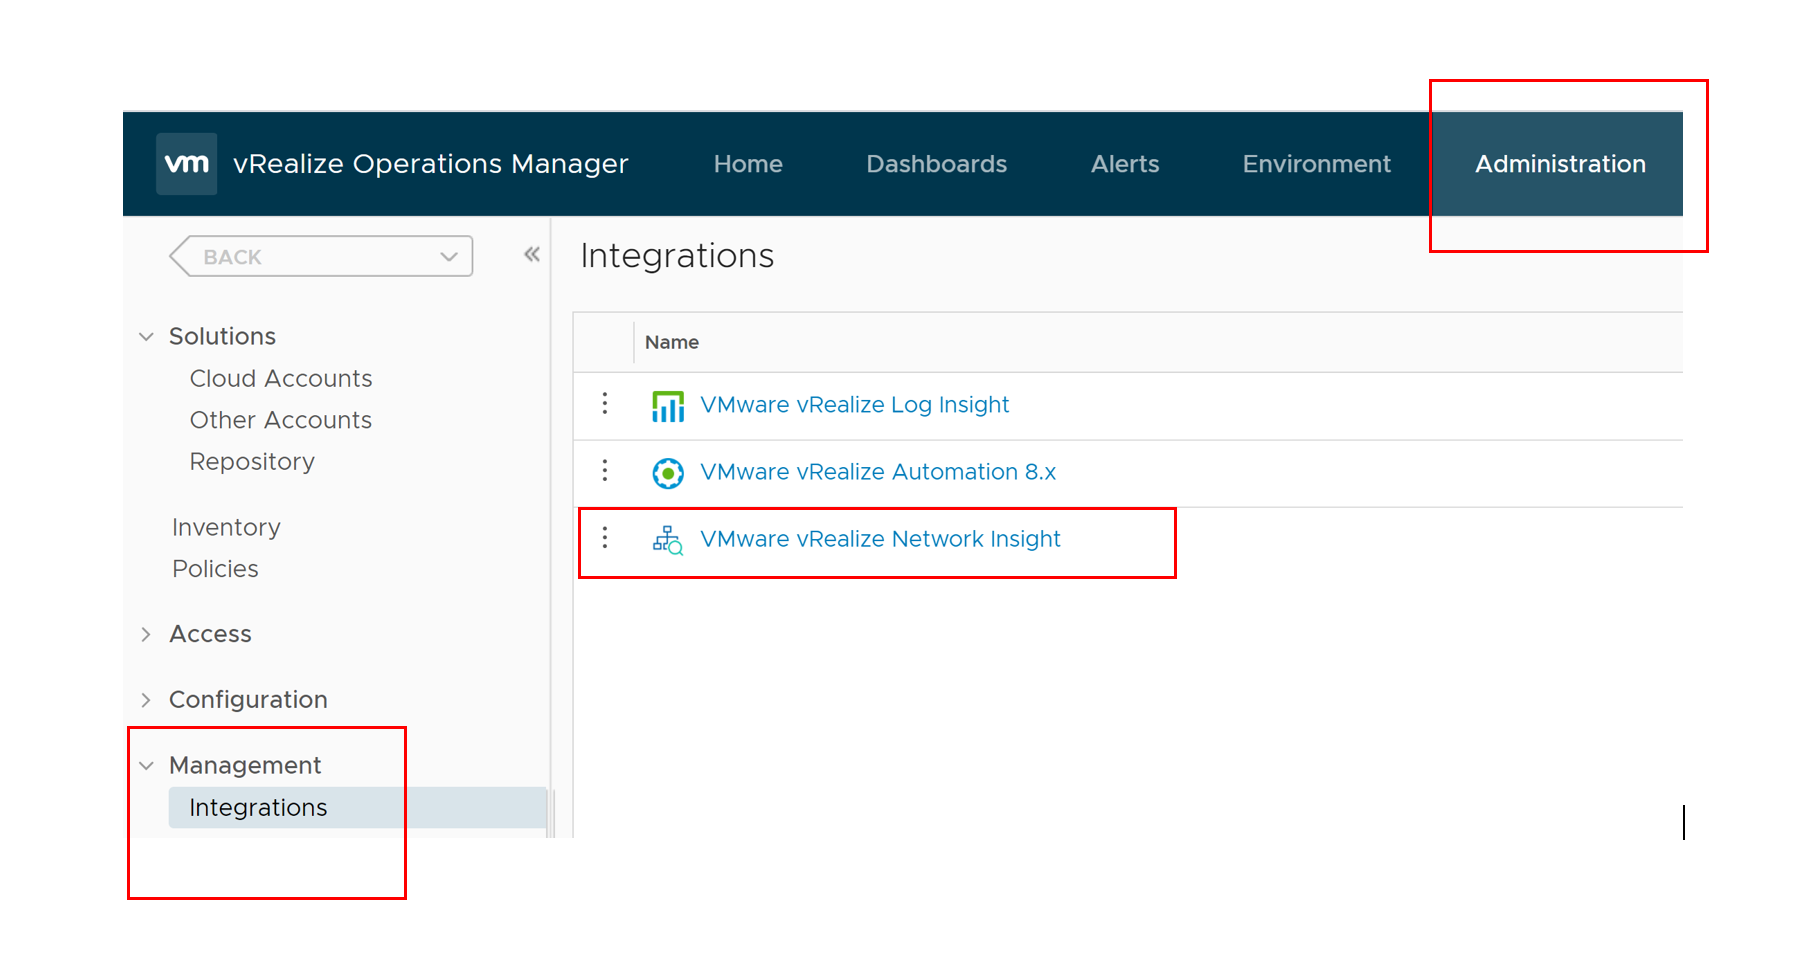This screenshot has height=980, width=1808.
Task: Expand the Configuration section
Action: [146, 700]
